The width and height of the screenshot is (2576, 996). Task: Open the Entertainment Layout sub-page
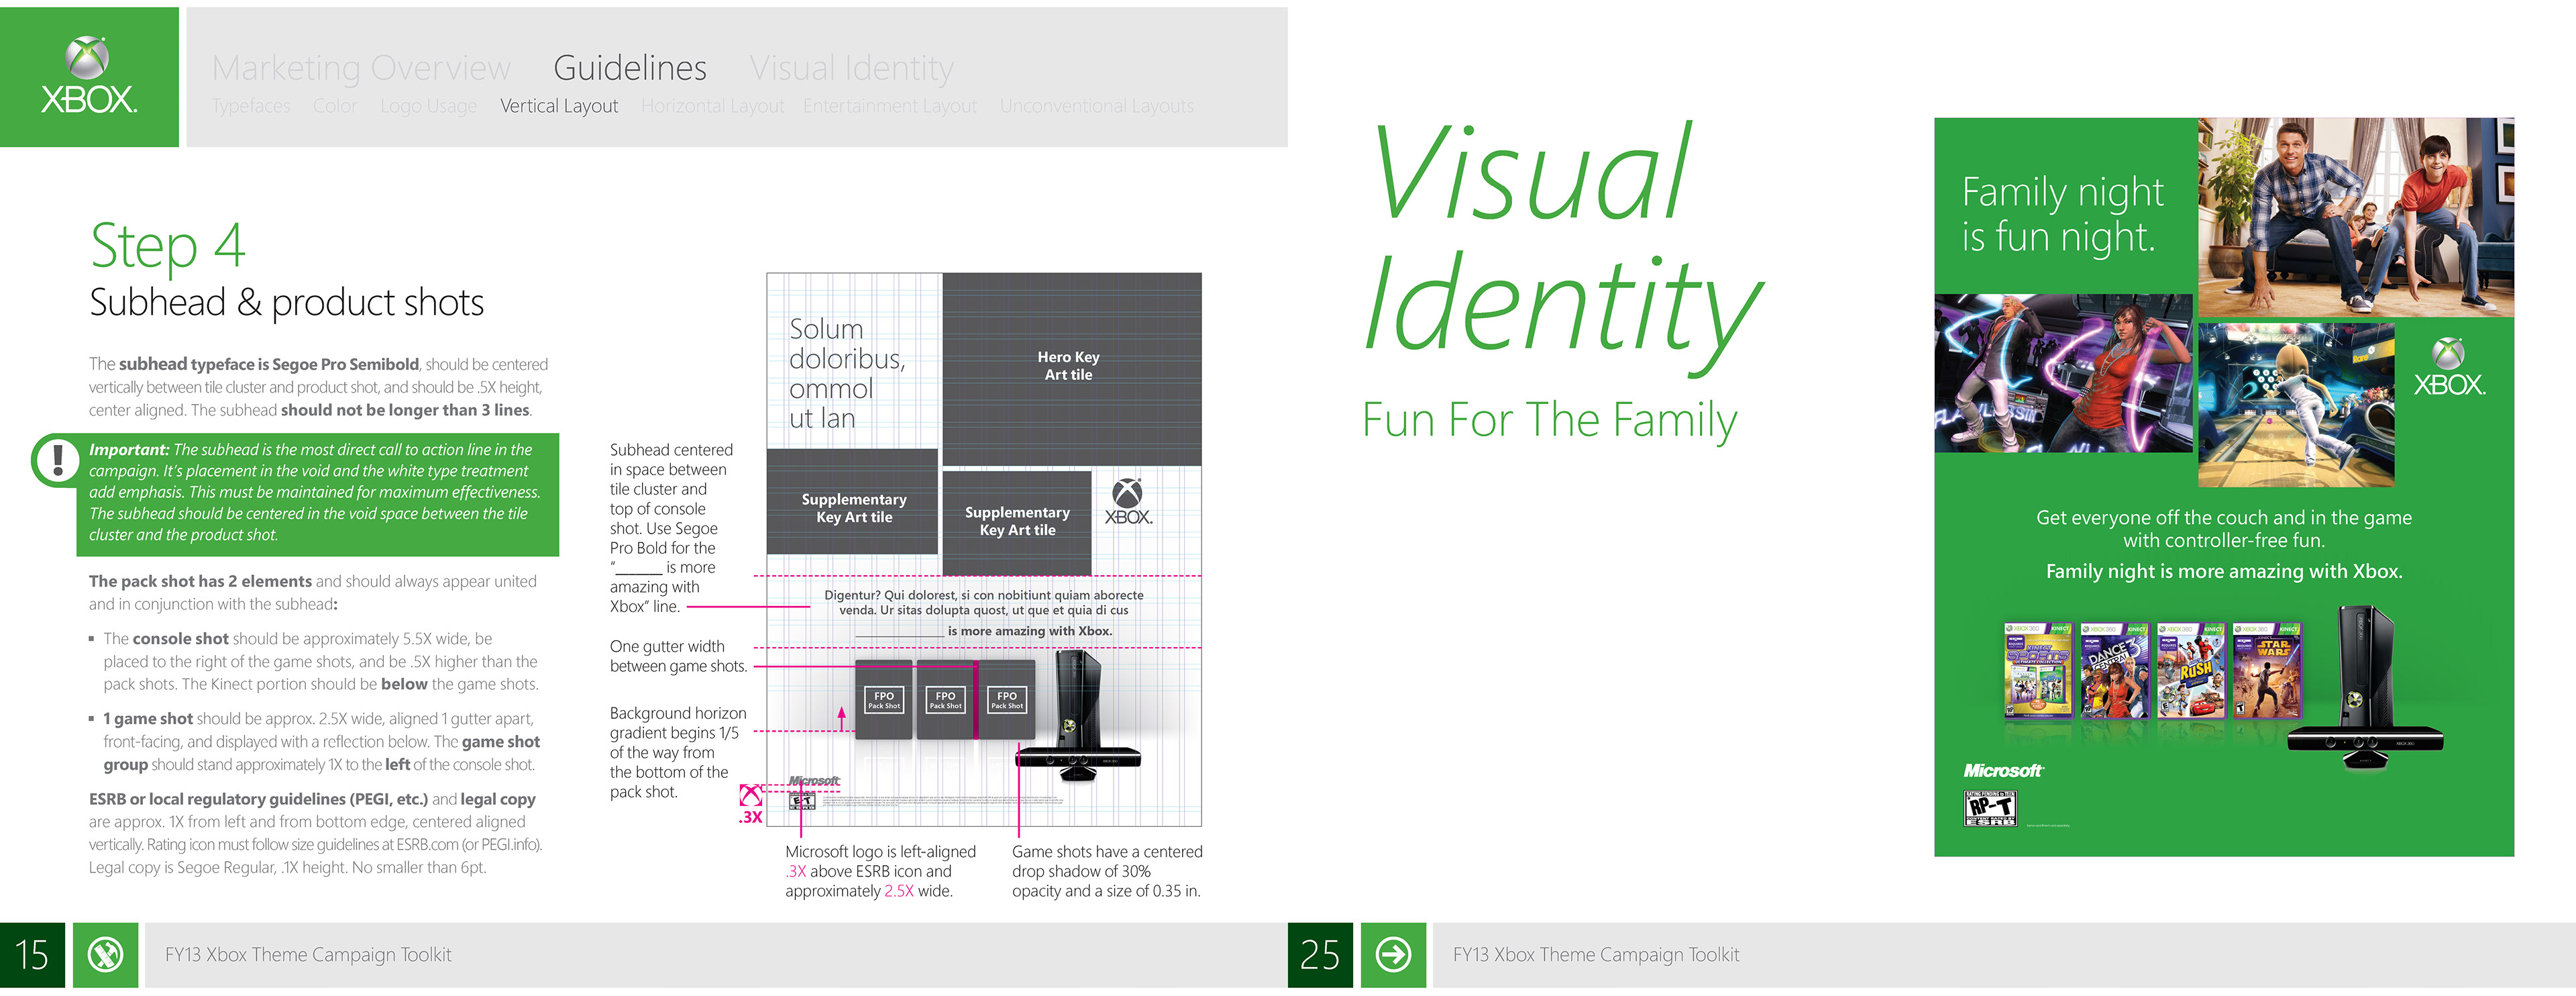tap(889, 106)
